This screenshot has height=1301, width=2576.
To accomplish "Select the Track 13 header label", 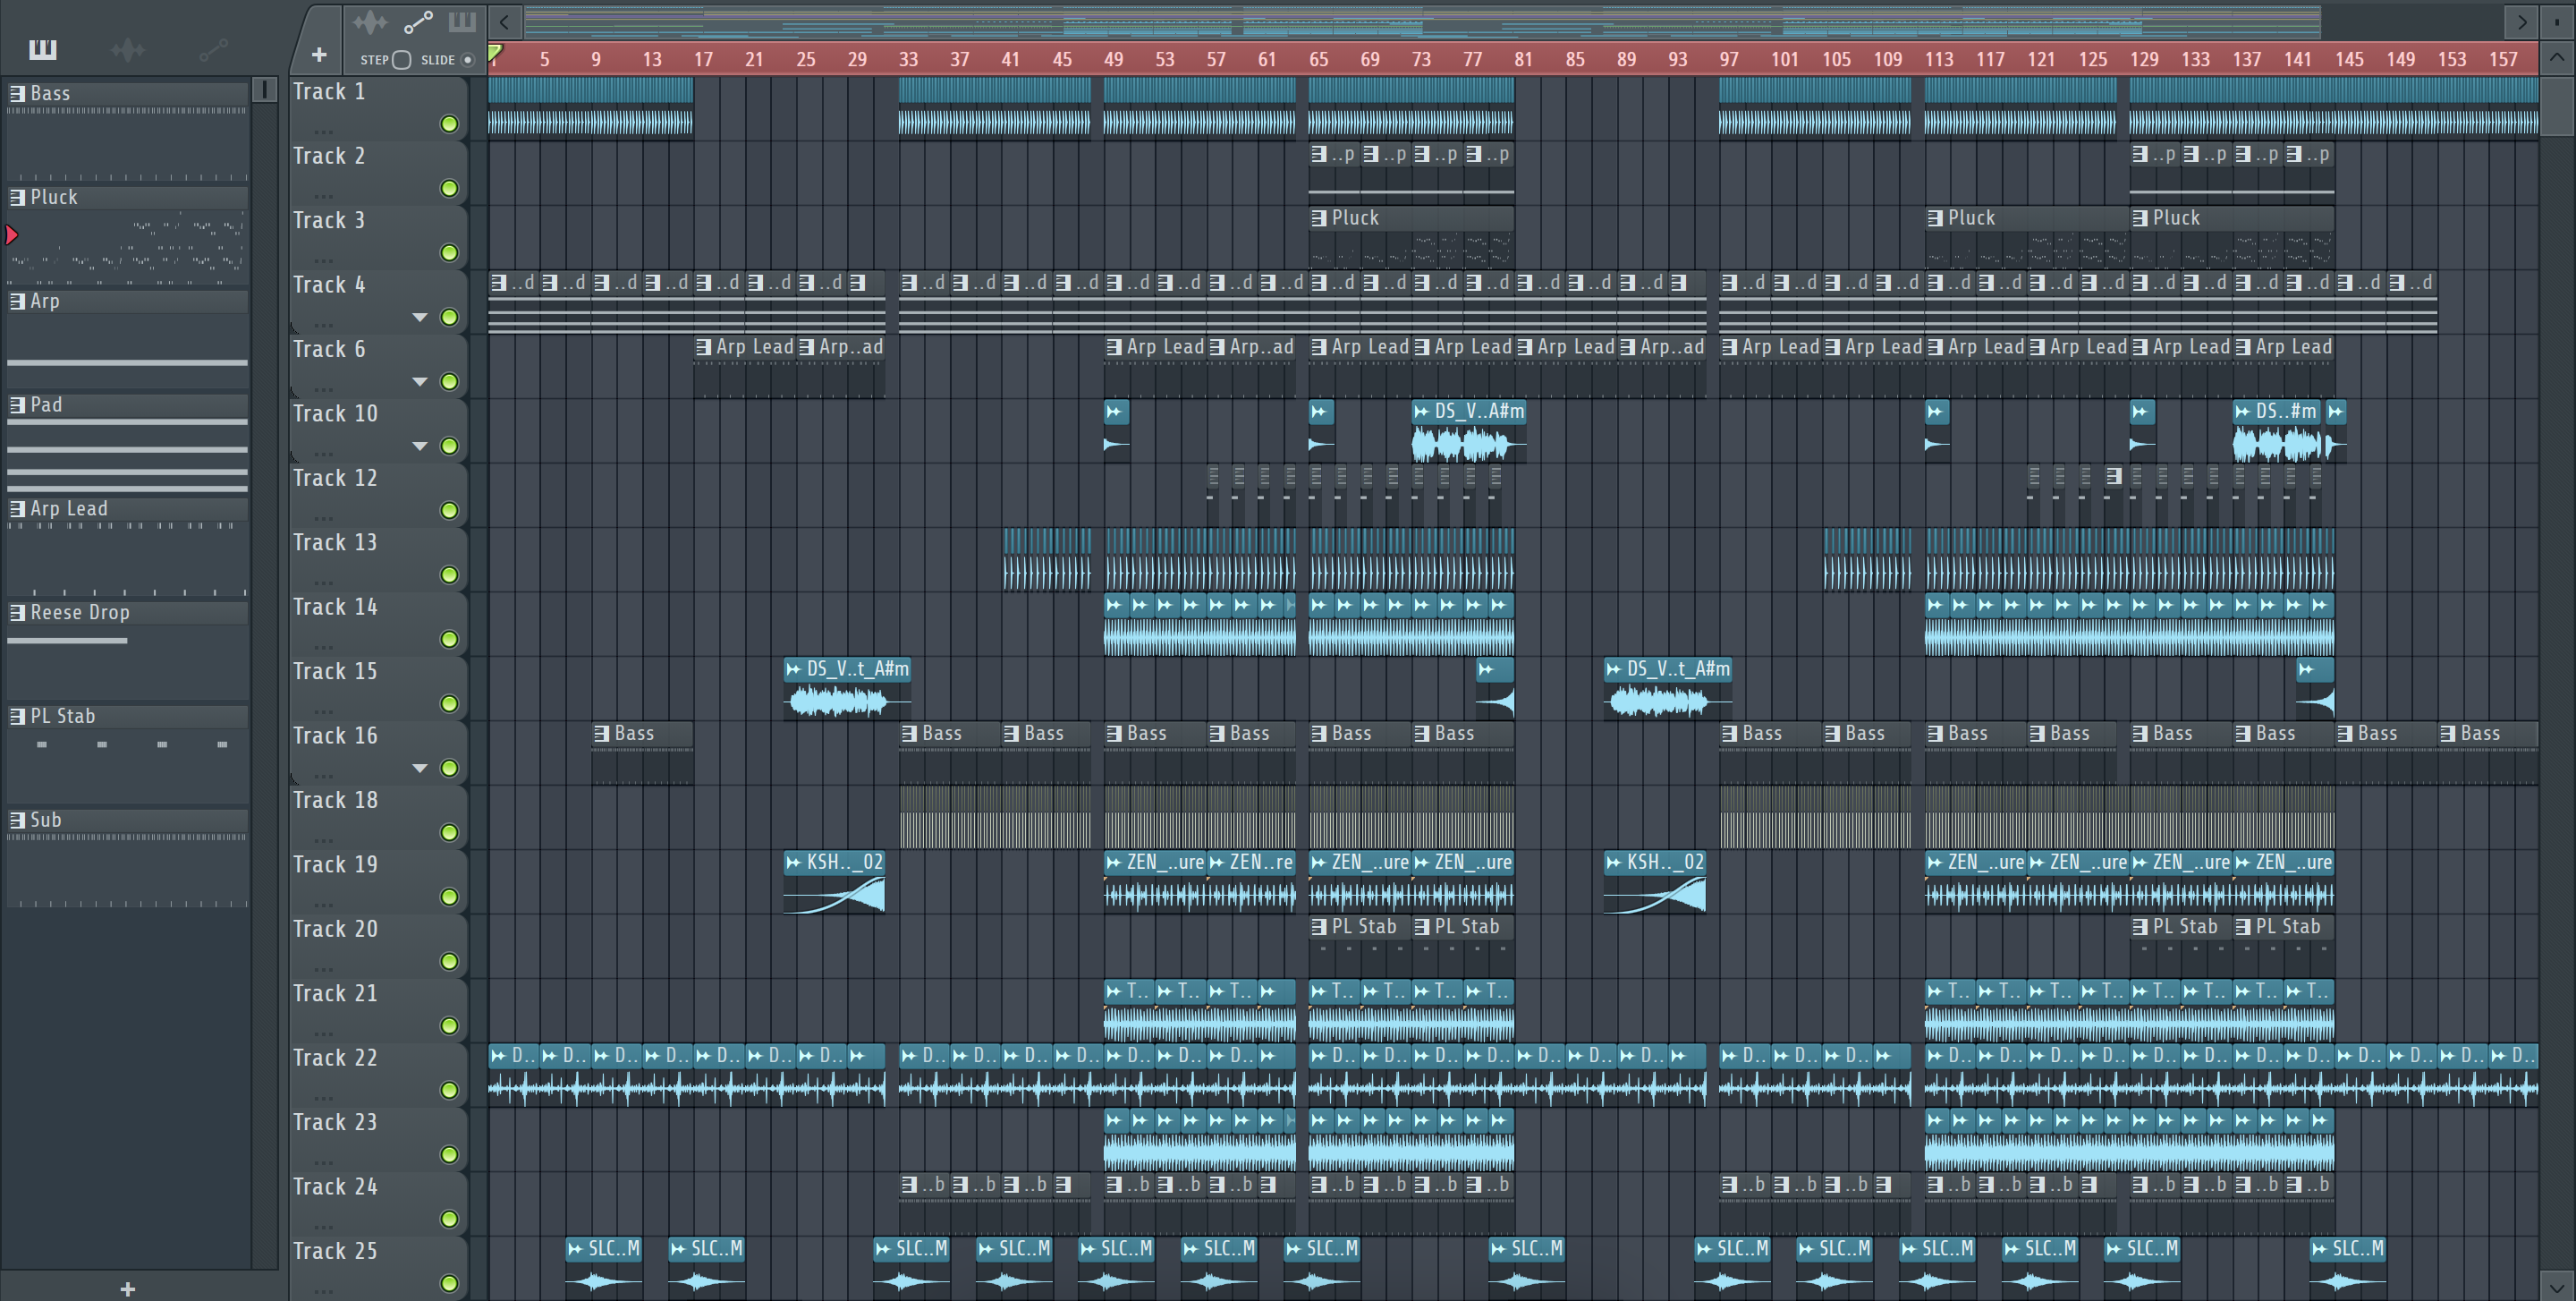I will (335, 542).
